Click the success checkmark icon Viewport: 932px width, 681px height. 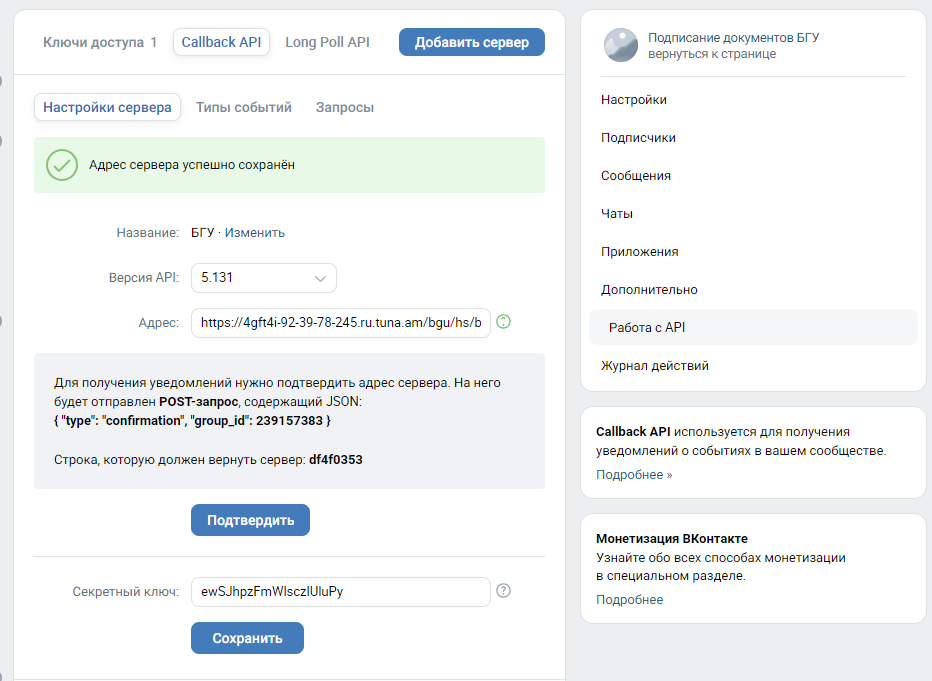(62, 165)
